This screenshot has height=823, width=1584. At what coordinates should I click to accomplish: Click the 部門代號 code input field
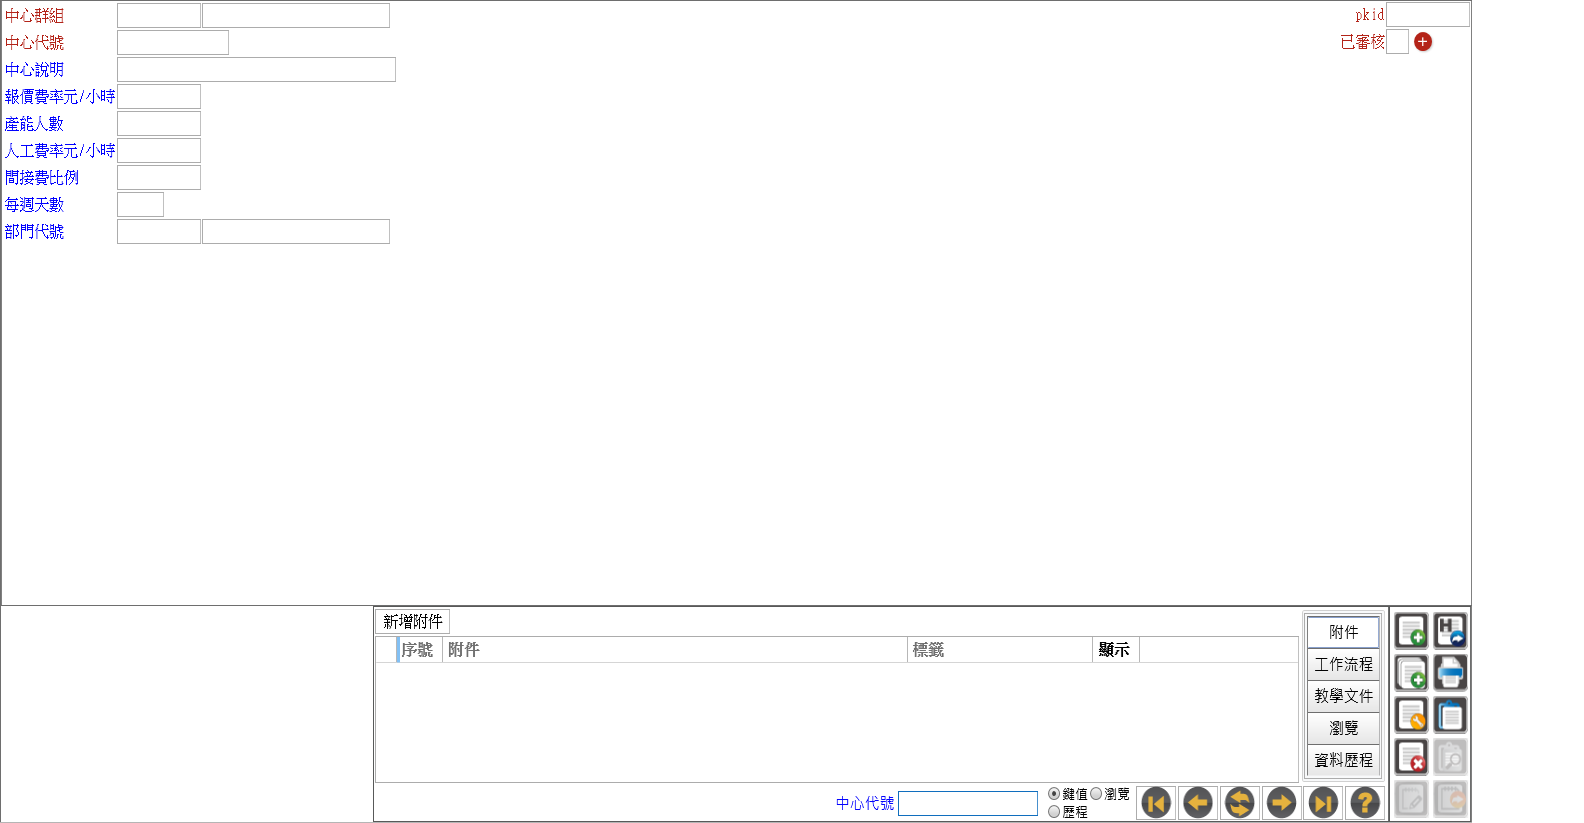pos(159,231)
